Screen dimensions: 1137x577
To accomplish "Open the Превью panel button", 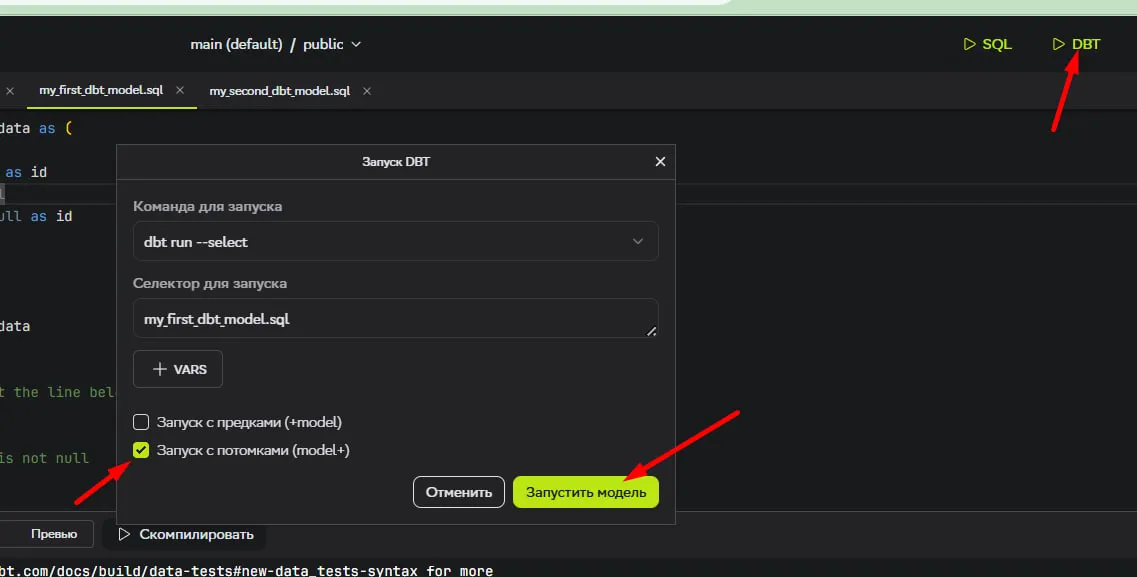I will tap(53, 534).
